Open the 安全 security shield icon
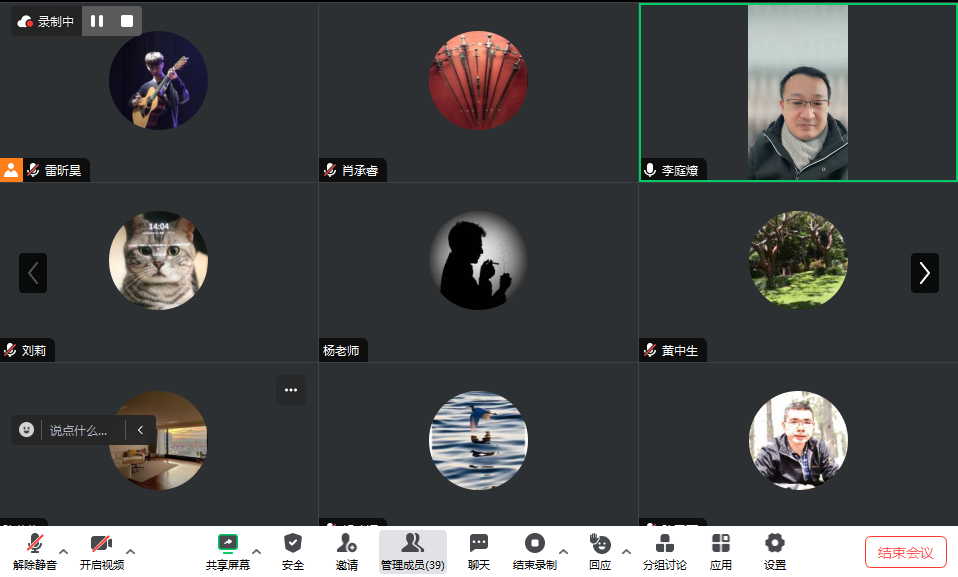Screen dimensions: 958x577 [292, 543]
